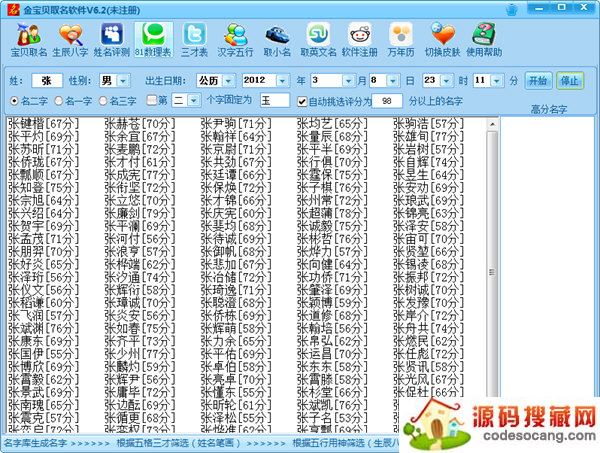Select name 张廉剑[79分]
This screenshot has height=453, width=600.
click(140, 213)
